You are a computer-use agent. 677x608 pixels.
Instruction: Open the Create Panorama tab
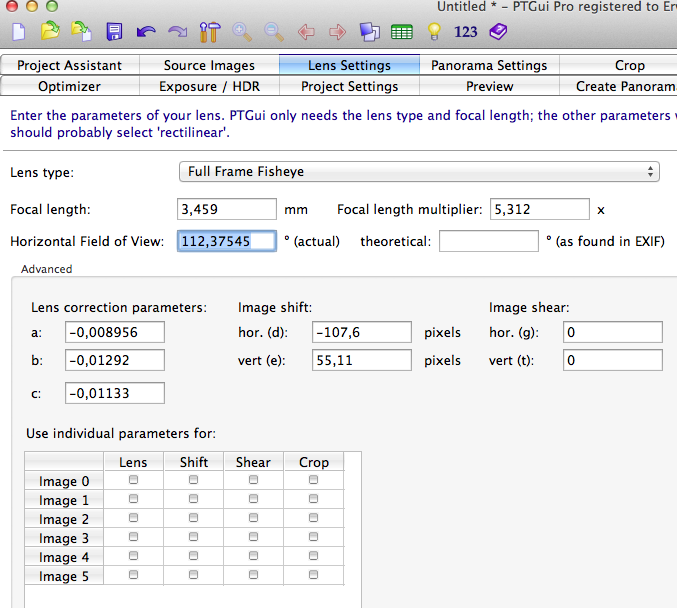click(x=626, y=86)
